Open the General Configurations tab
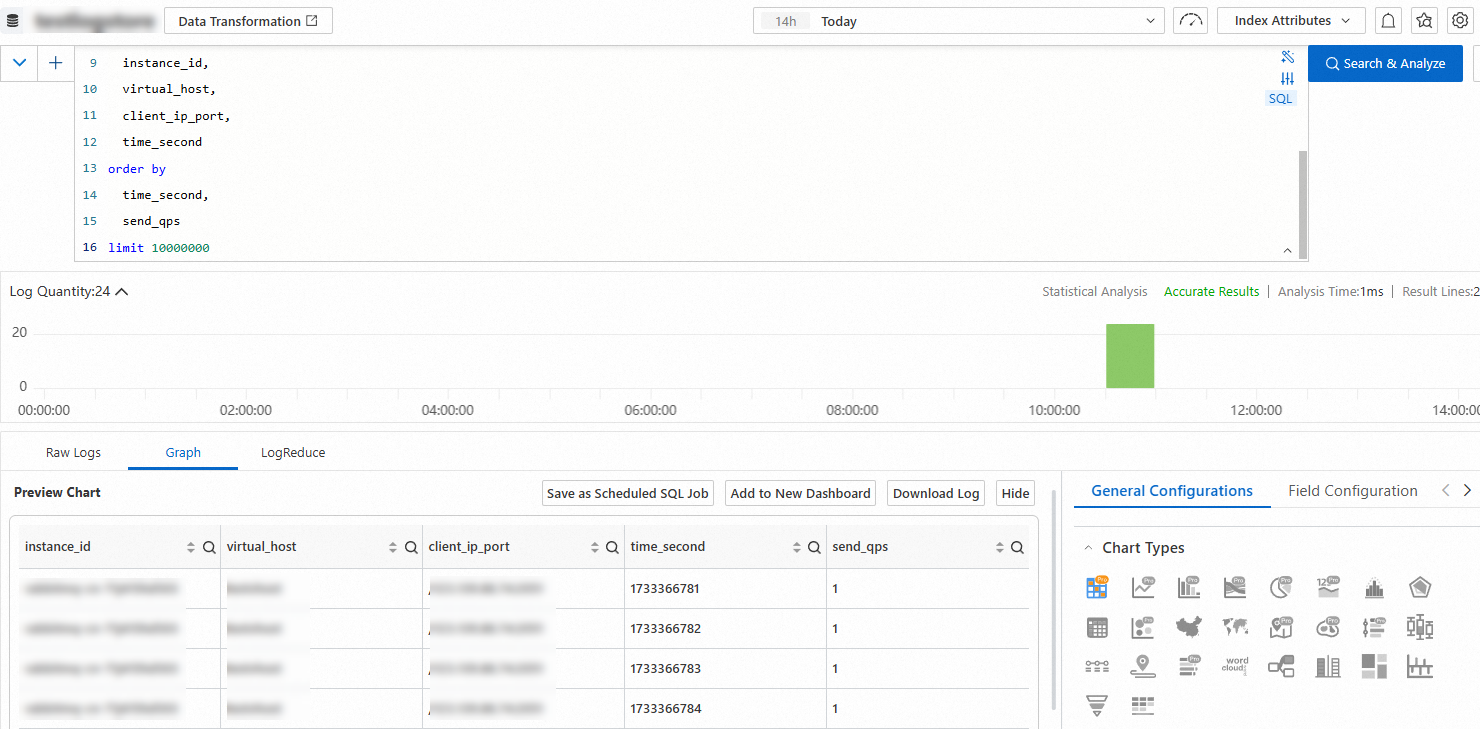The height and width of the screenshot is (729, 1480). point(1172,491)
